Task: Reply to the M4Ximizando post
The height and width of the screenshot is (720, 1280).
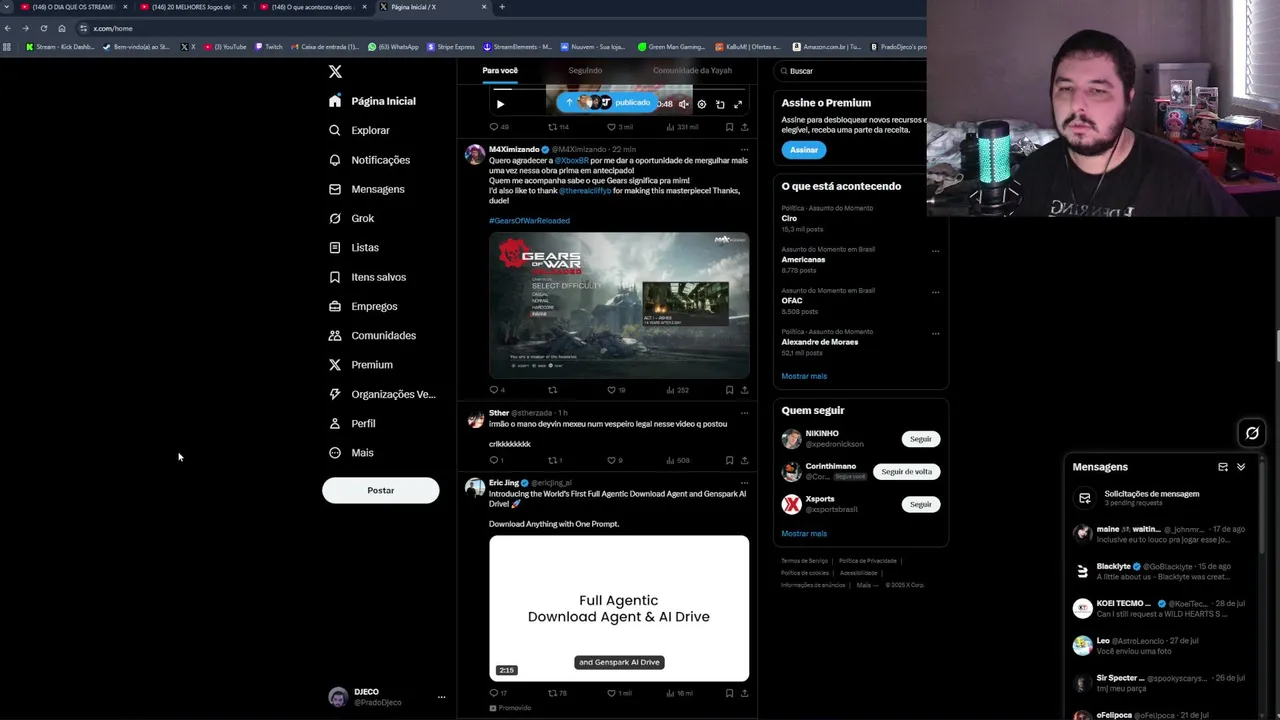Action: pos(493,390)
